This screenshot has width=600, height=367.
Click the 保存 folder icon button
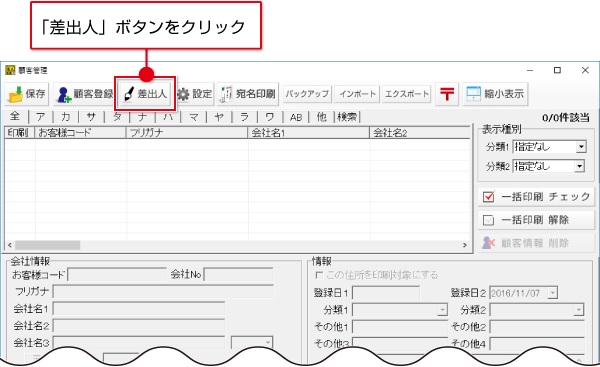[27, 94]
